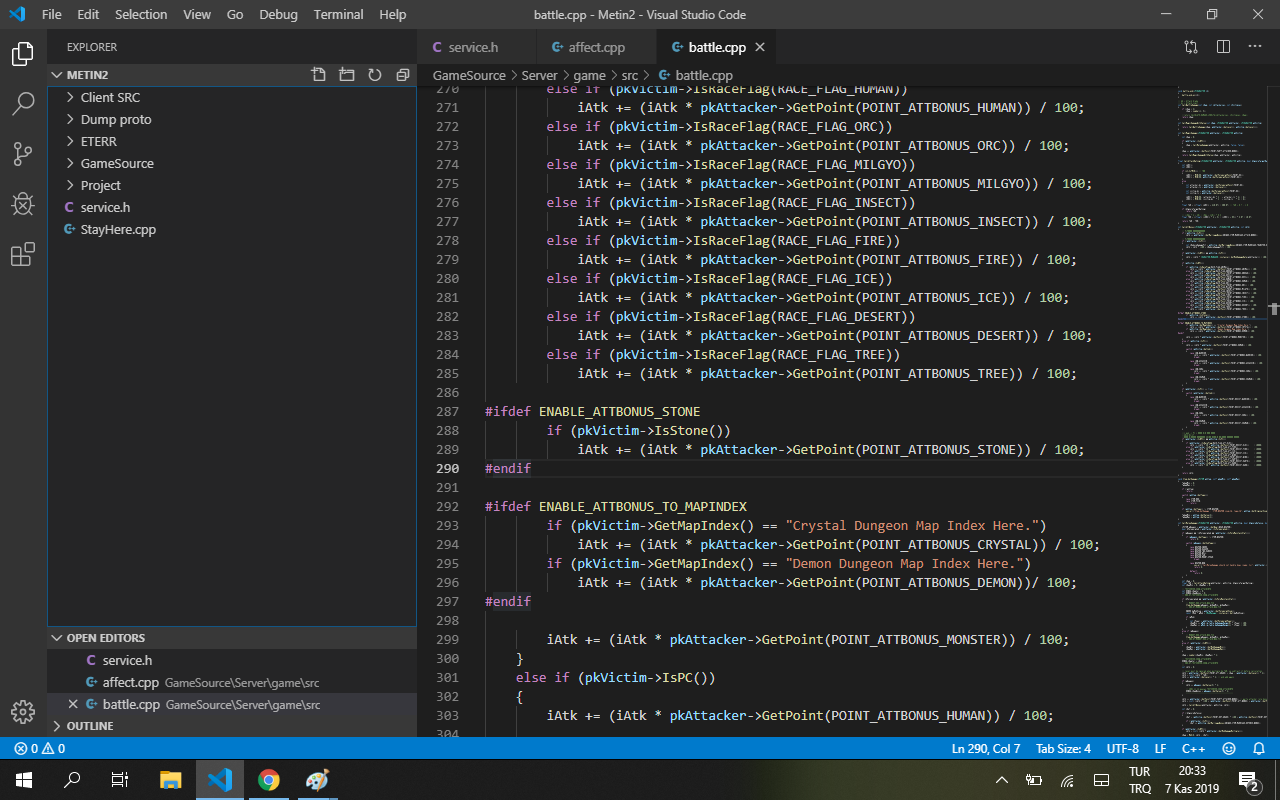Screen dimensions: 1280x800
Task: Collapse all folders in METIN2 explorer
Action: tap(403, 75)
